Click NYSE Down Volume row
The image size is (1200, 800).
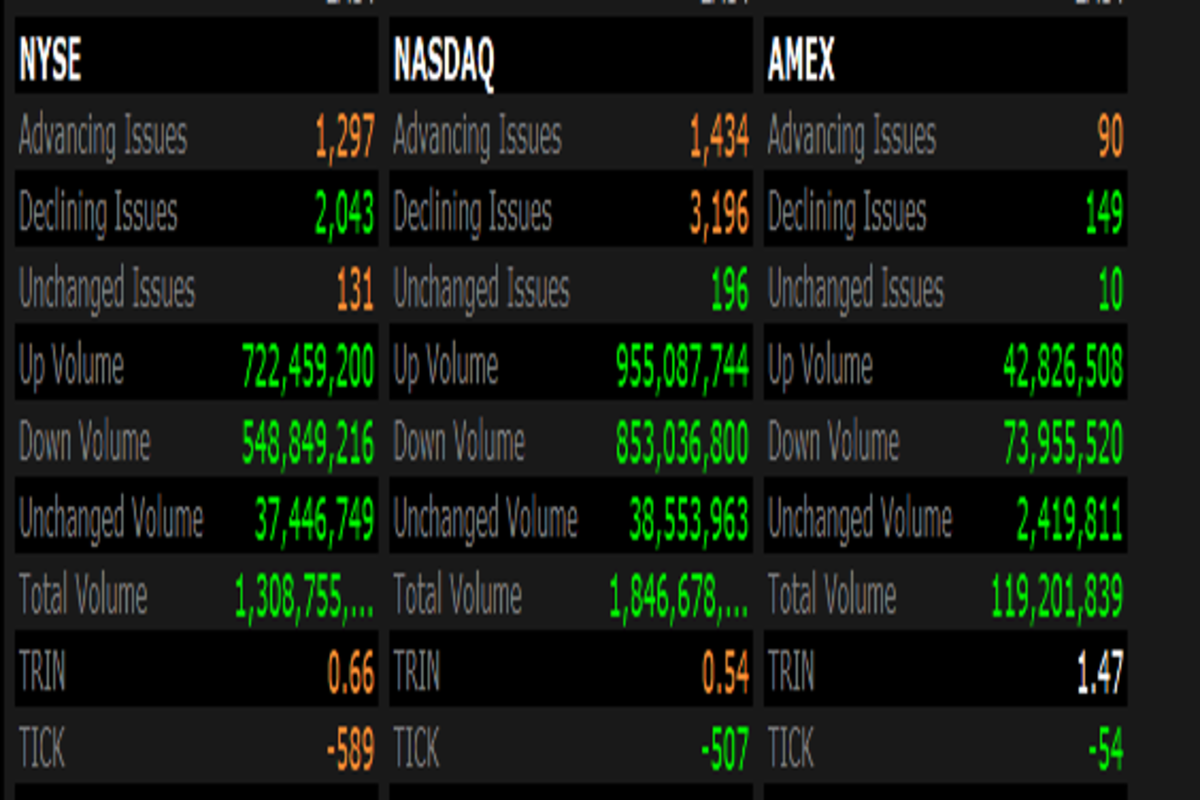click(196, 443)
